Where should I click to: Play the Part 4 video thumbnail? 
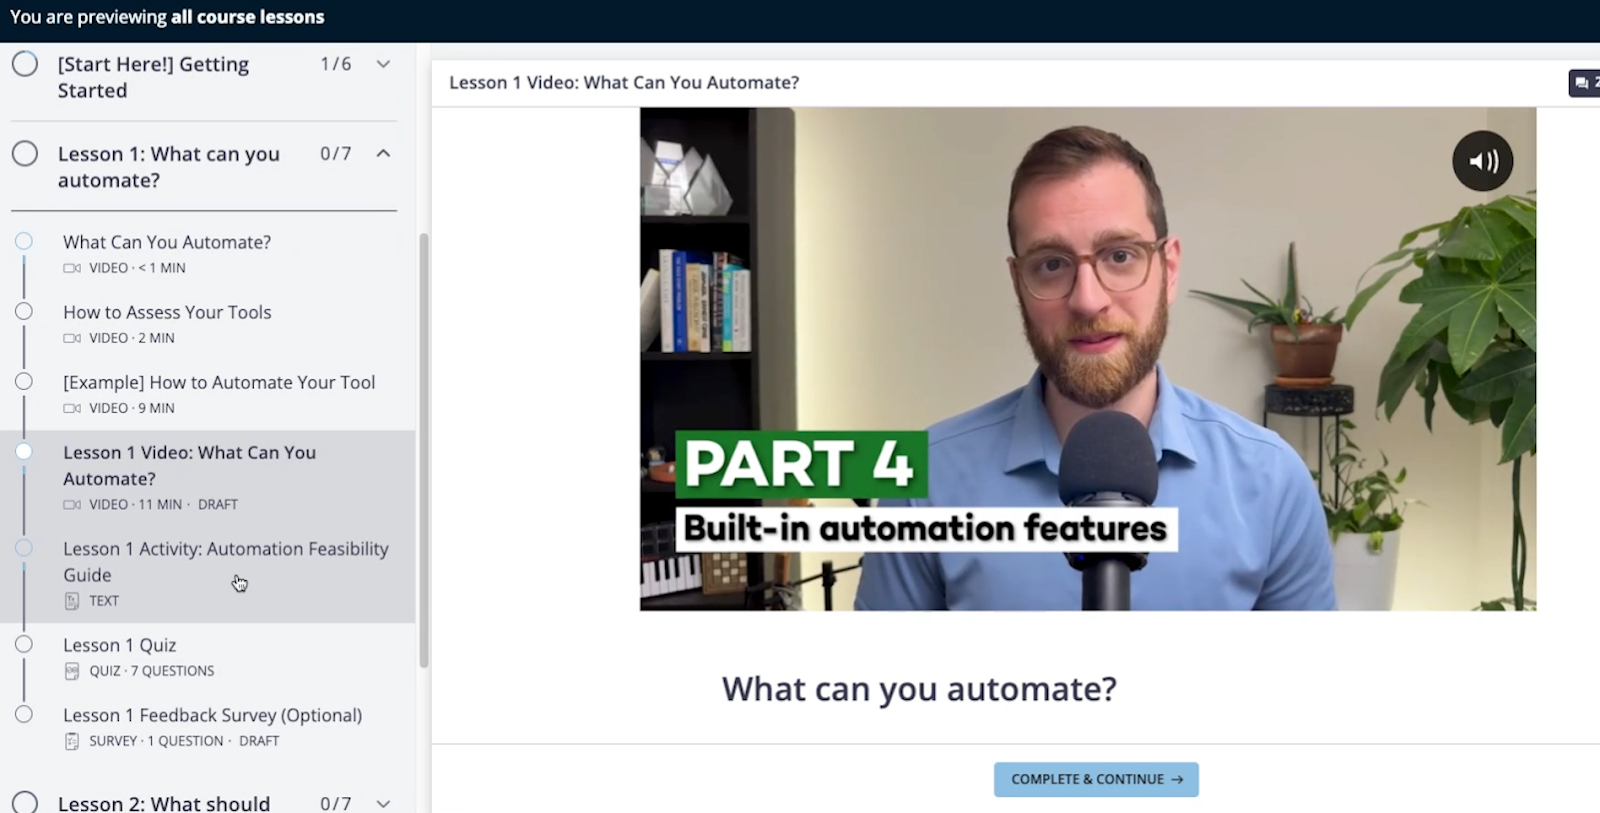point(1088,359)
